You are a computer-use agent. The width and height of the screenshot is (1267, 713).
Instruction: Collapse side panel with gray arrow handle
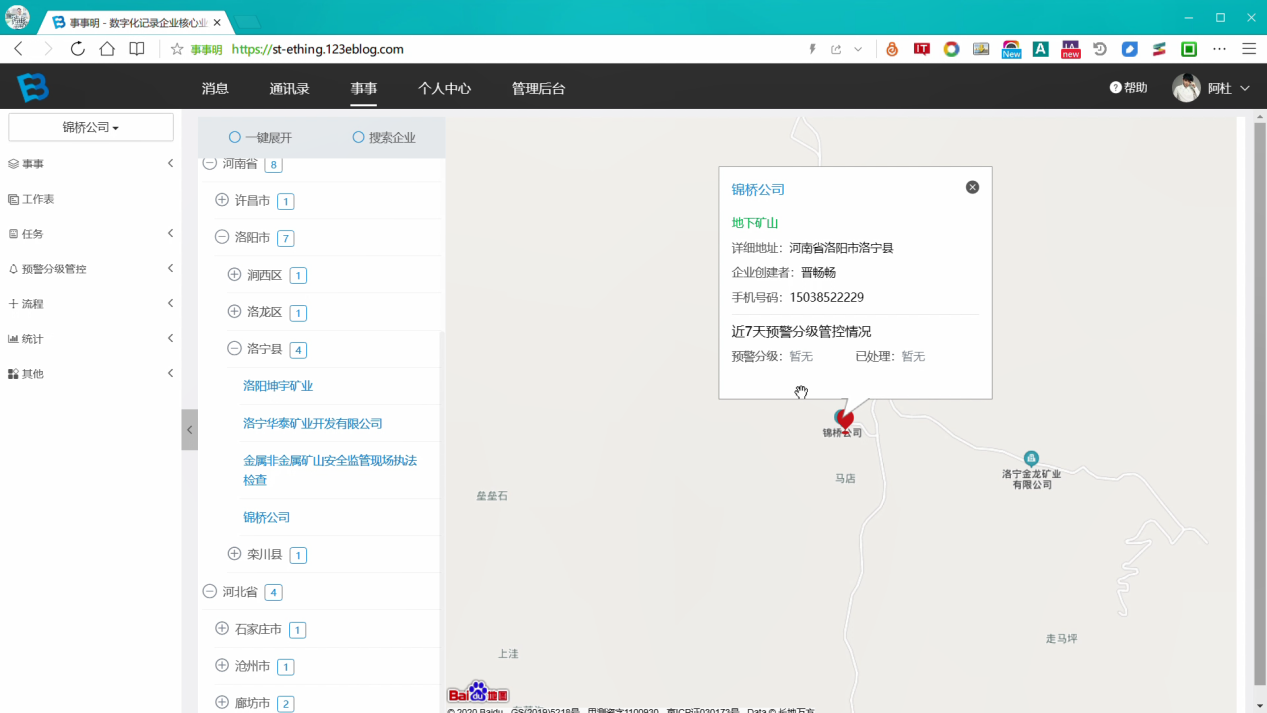190,430
